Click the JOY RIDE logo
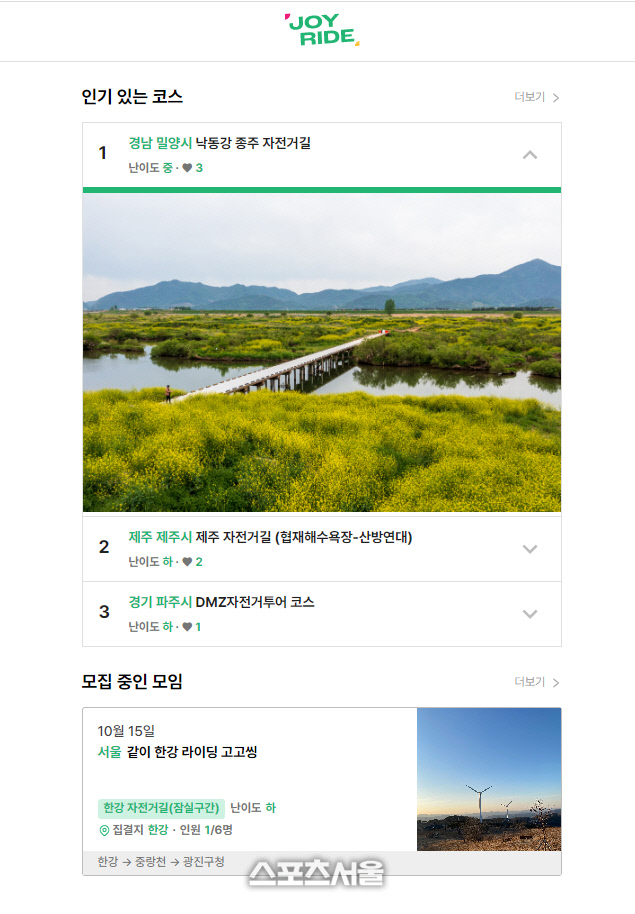Screen dimensions: 635x914 [x=318, y=30]
